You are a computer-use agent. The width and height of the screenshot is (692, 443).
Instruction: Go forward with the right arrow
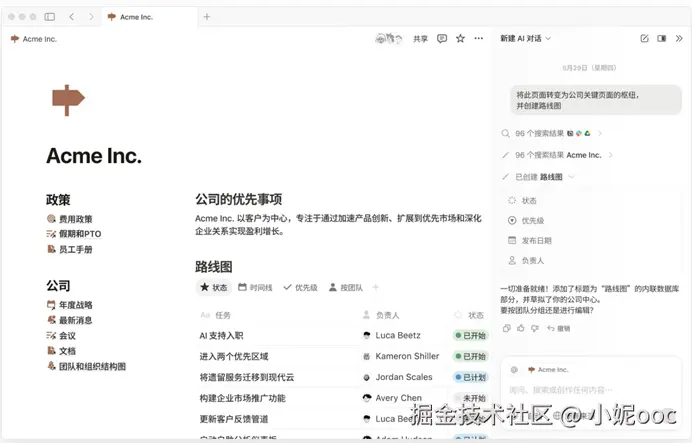[91, 17]
